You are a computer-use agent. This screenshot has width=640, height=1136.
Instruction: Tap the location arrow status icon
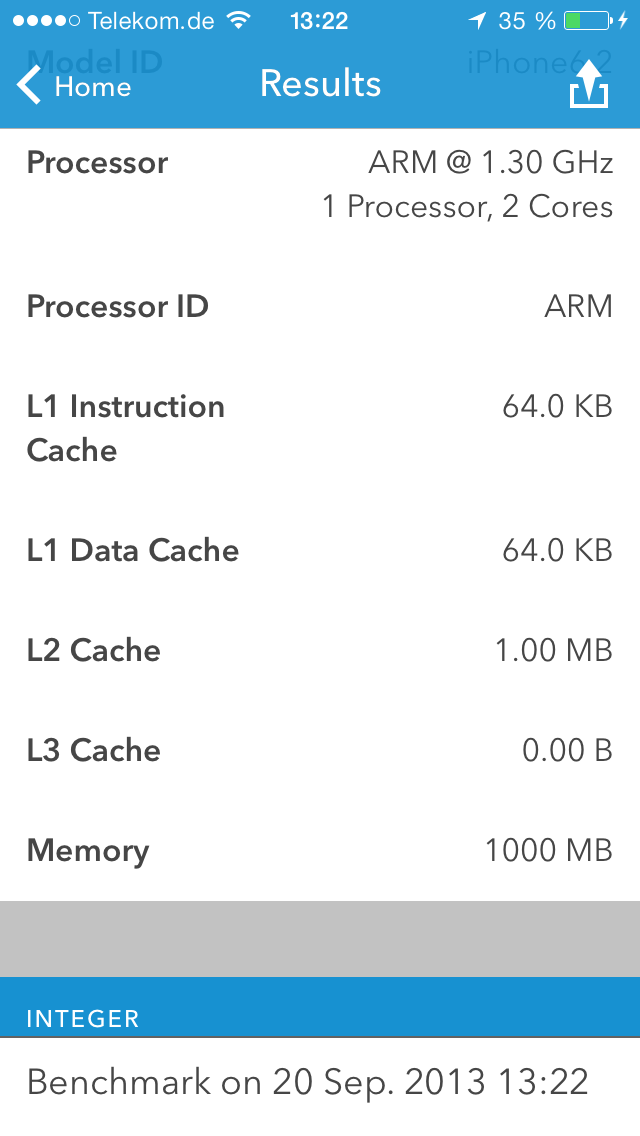476,20
